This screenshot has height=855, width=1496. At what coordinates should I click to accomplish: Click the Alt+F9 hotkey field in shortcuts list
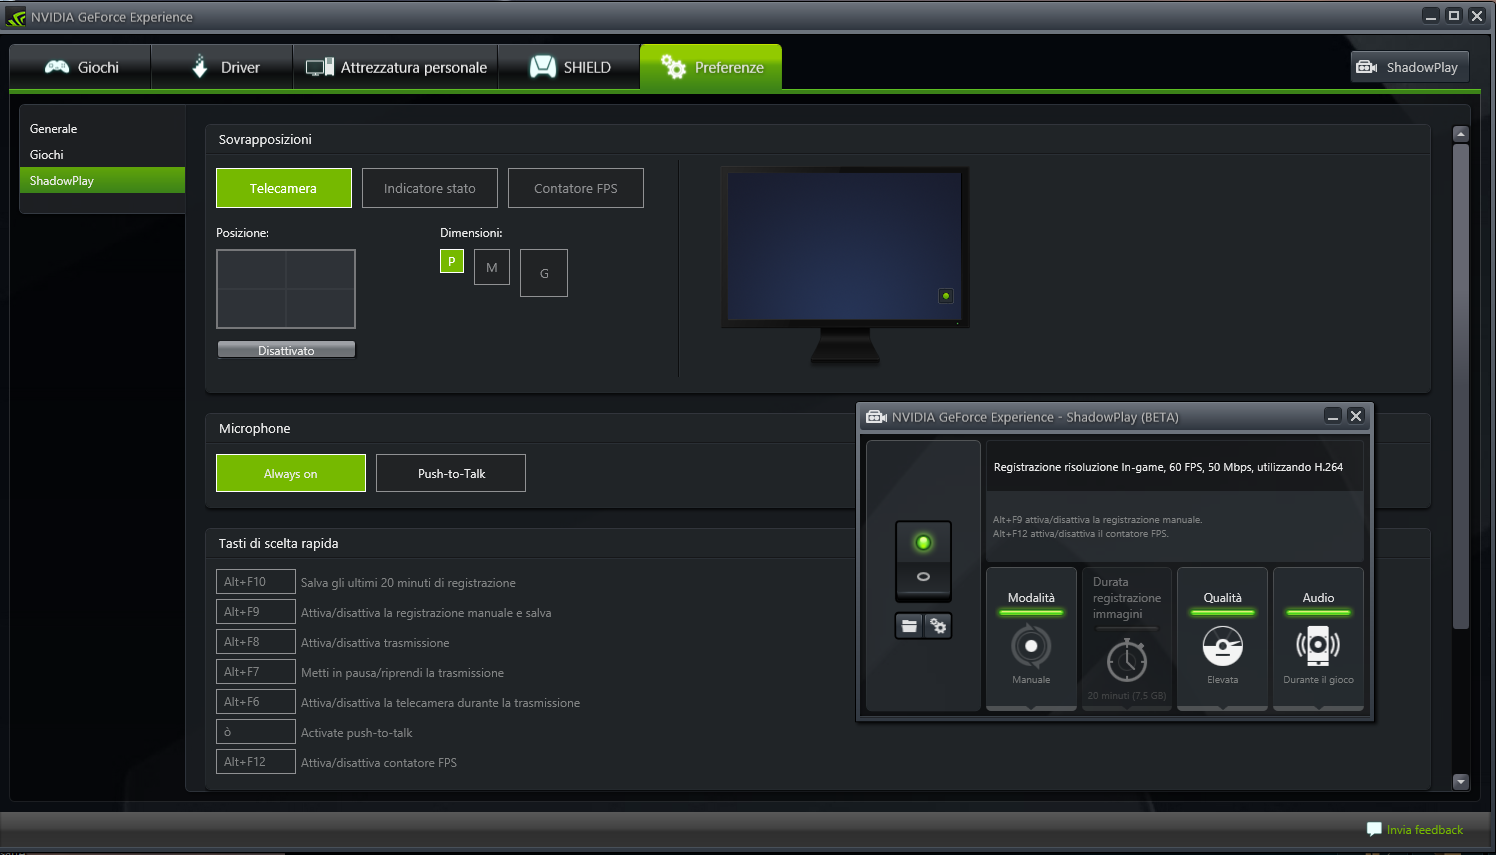[x=256, y=612]
